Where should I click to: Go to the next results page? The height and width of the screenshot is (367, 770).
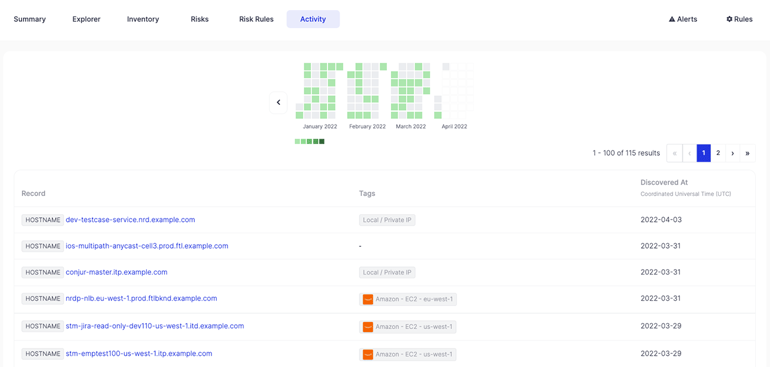point(733,153)
